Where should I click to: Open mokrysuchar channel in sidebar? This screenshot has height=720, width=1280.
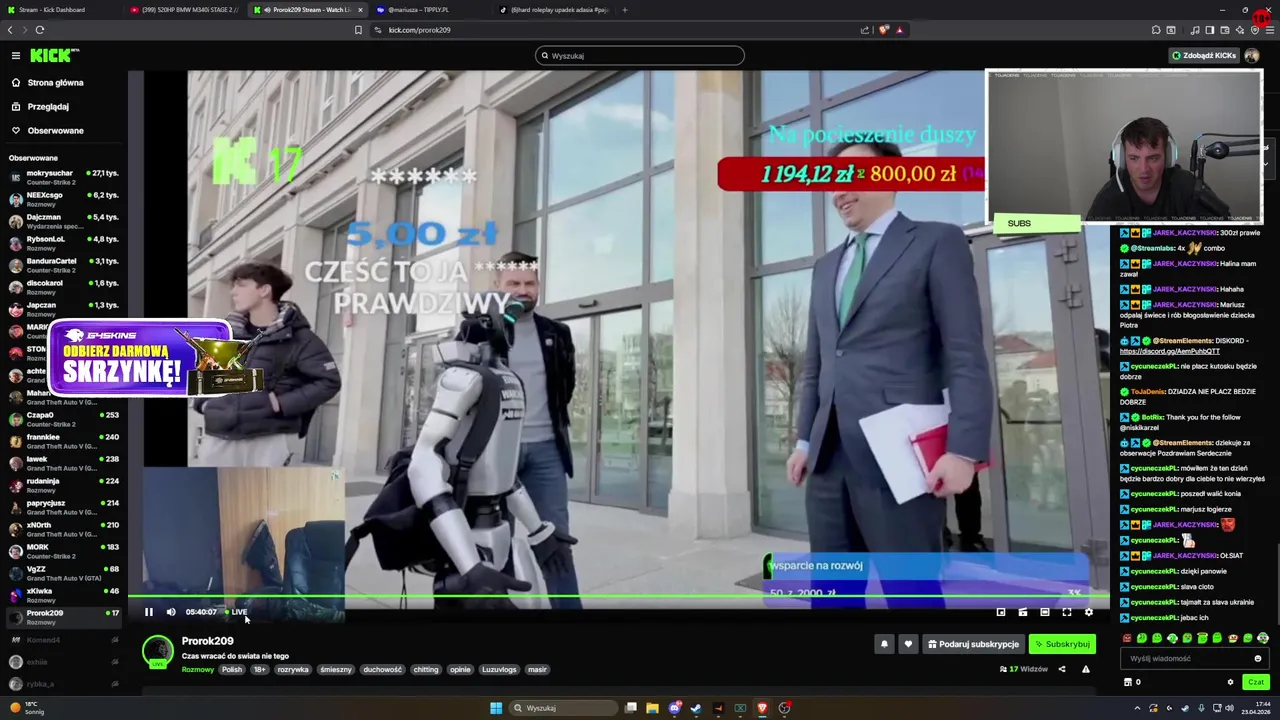click(x=64, y=177)
